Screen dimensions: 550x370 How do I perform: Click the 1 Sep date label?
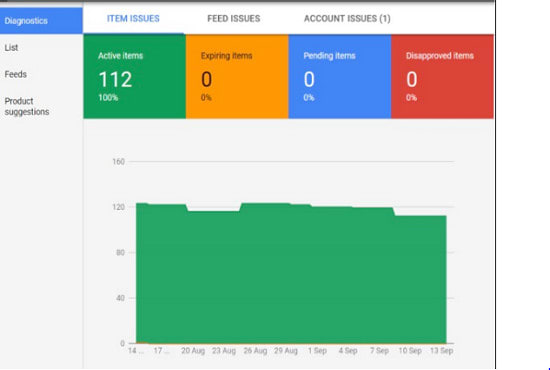coord(317,351)
